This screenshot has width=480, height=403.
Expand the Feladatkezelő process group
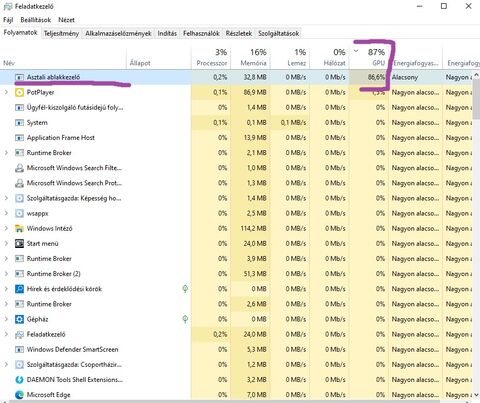click(x=6, y=334)
